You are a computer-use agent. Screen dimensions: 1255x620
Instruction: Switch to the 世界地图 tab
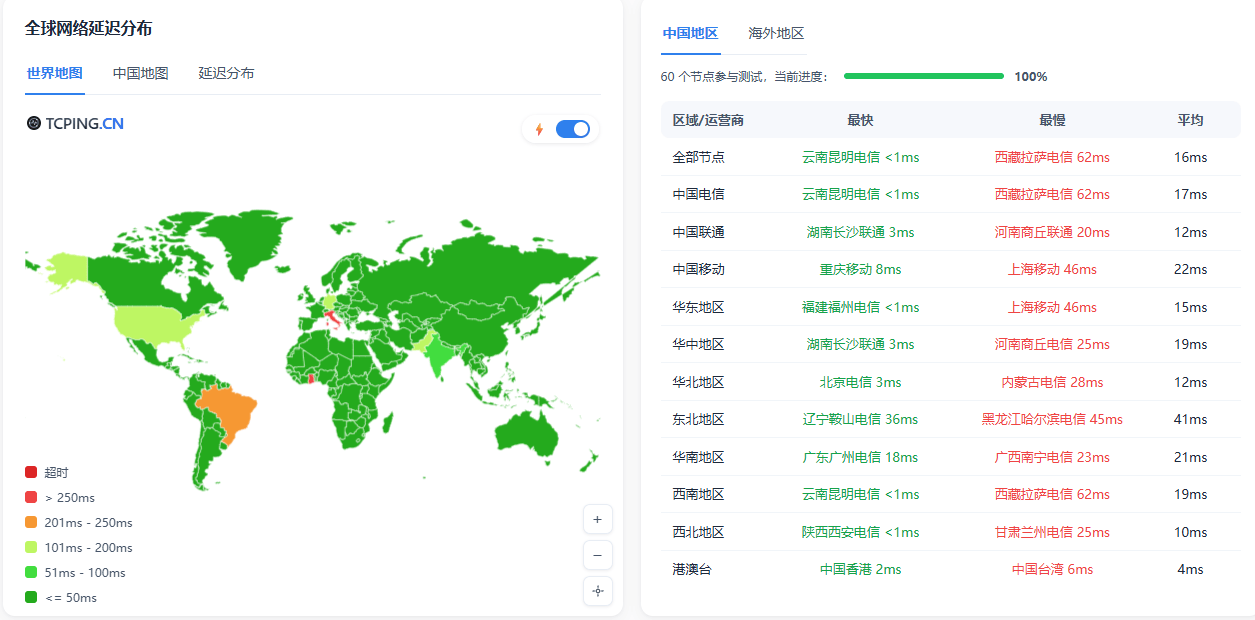pyautogui.click(x=55, y=73)
